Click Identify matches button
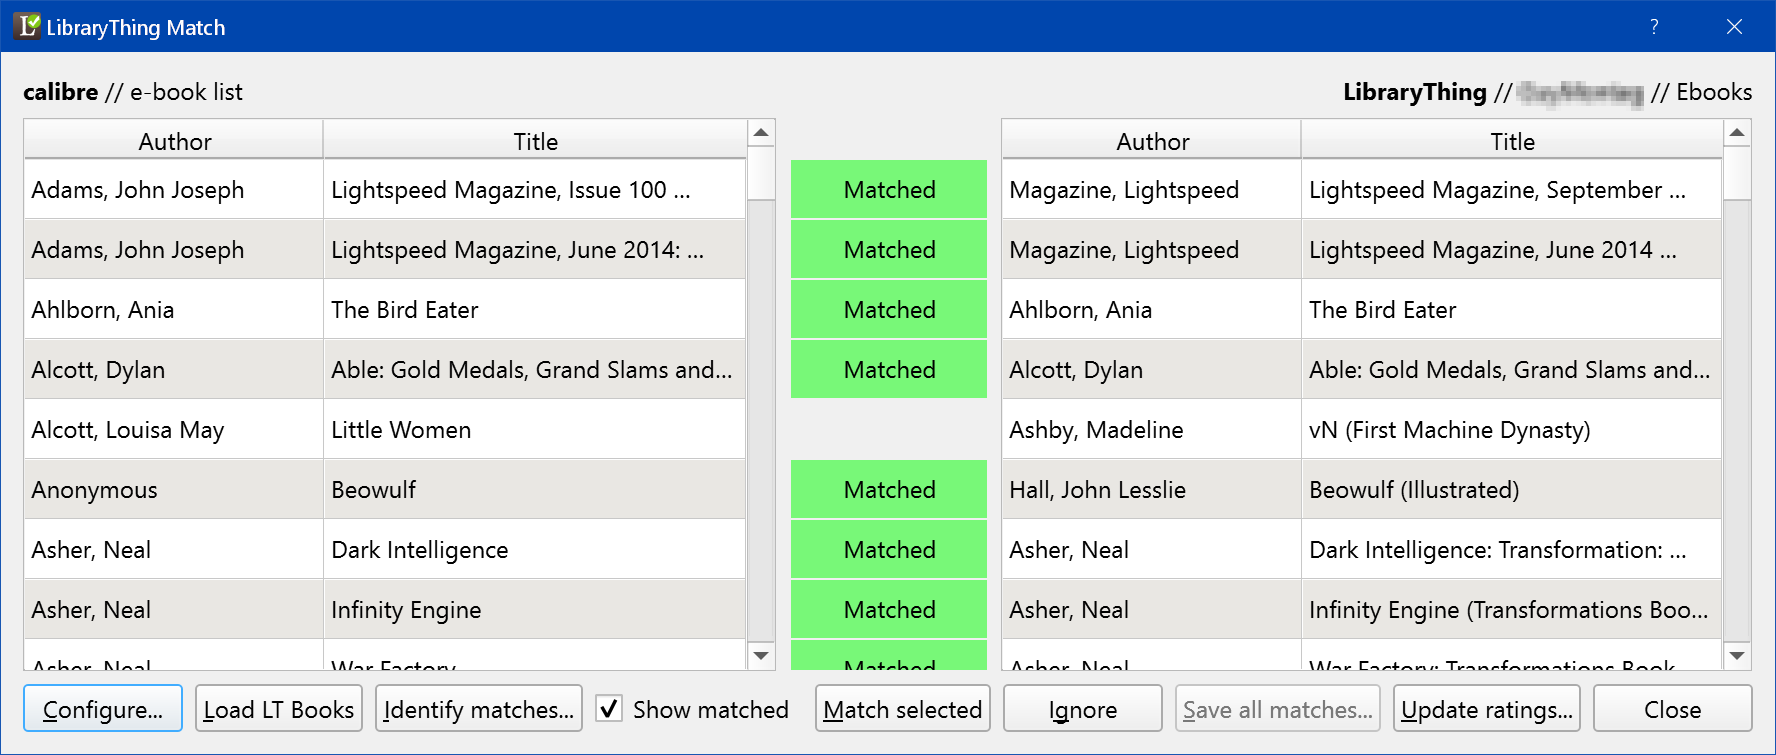 pos(478,709)
